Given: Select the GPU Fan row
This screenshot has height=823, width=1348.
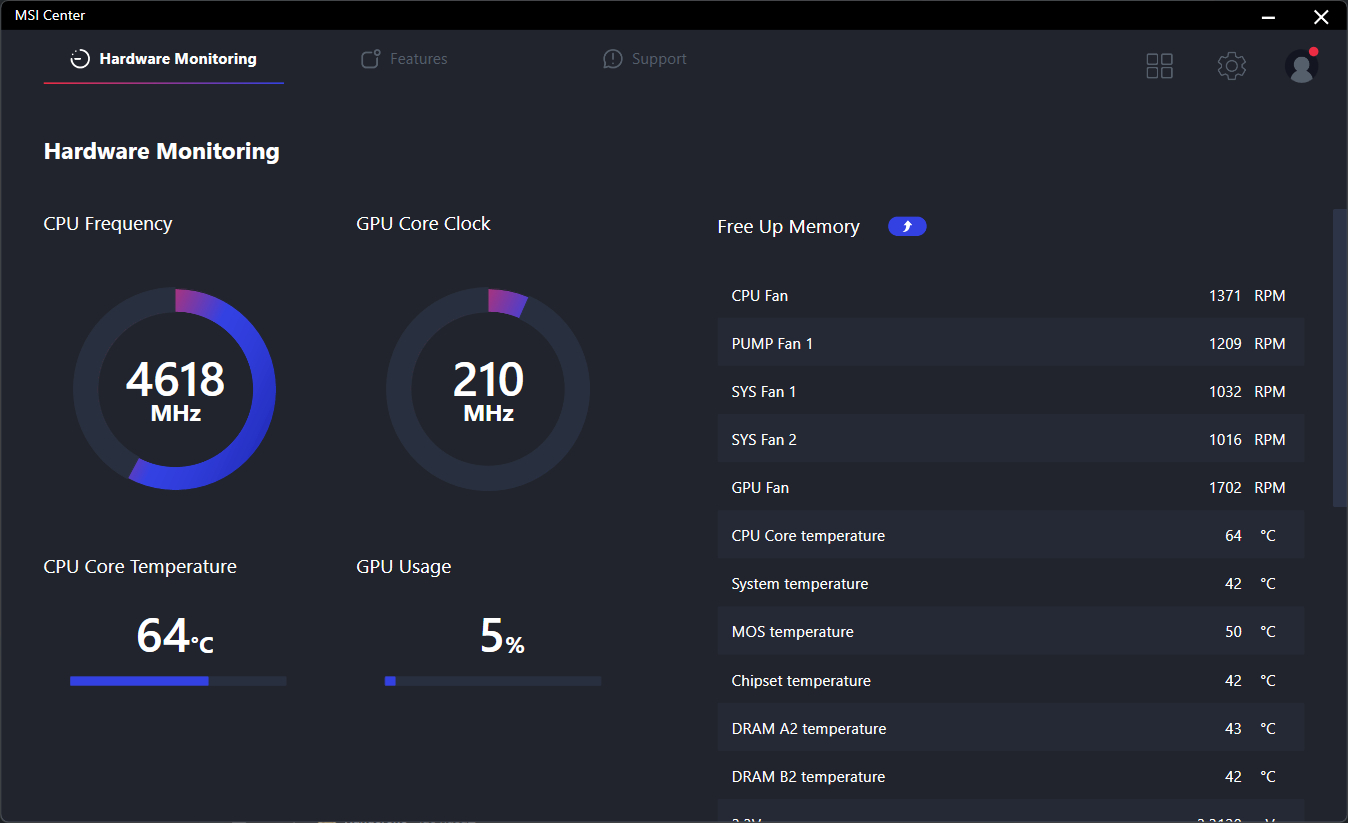Looking at the screenshot, I should [1011, 488].
